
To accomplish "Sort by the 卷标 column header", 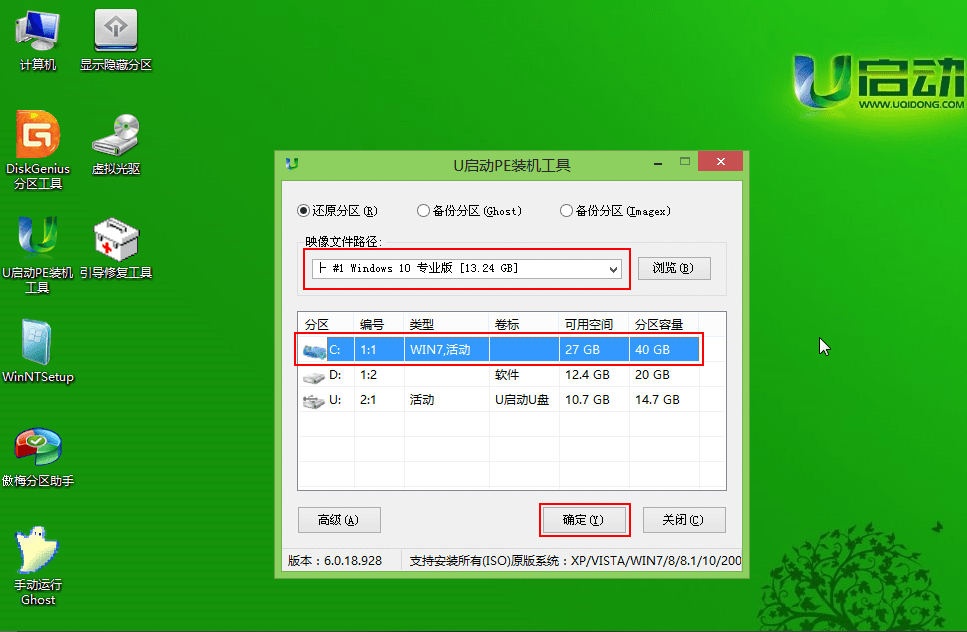I will (x=524, y=324).
